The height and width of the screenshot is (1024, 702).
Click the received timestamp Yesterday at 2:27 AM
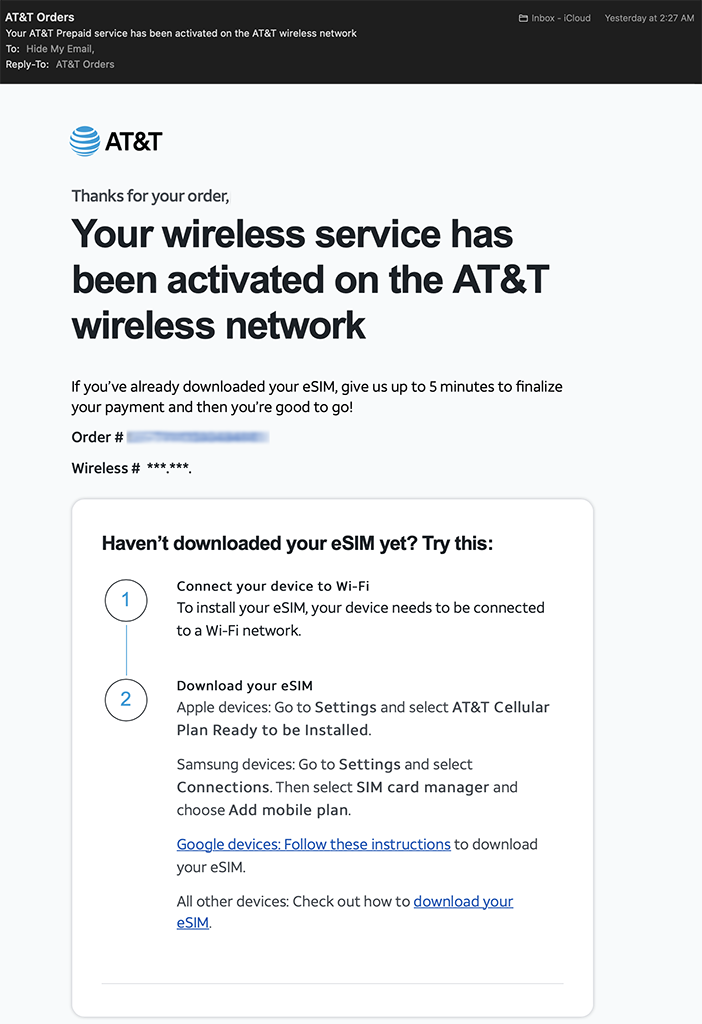click(649, 18)
